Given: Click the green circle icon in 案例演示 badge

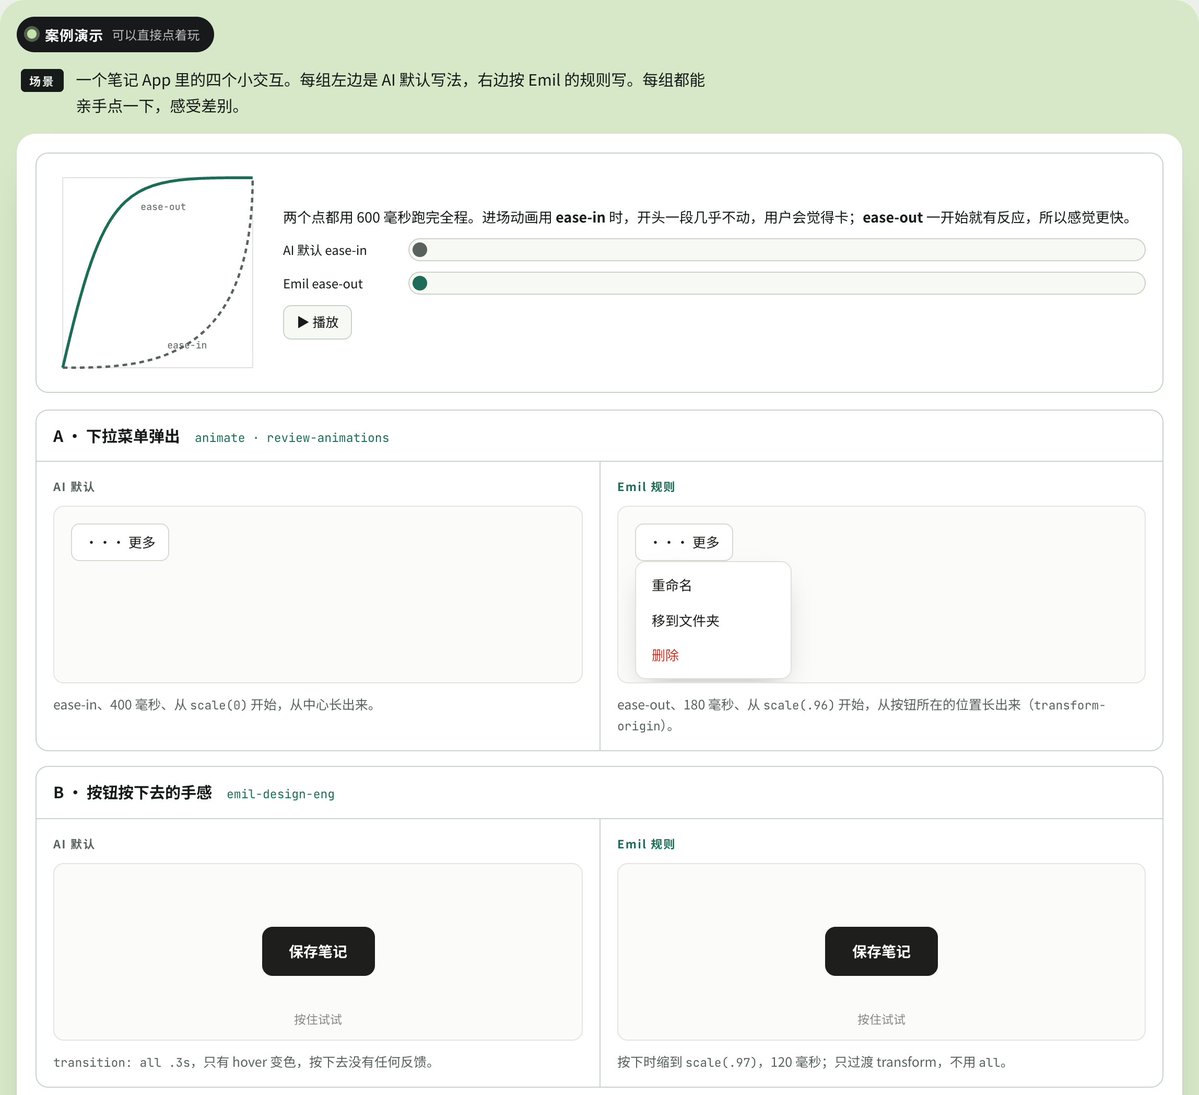Looking at the screenshot, I should click(32, 34).
